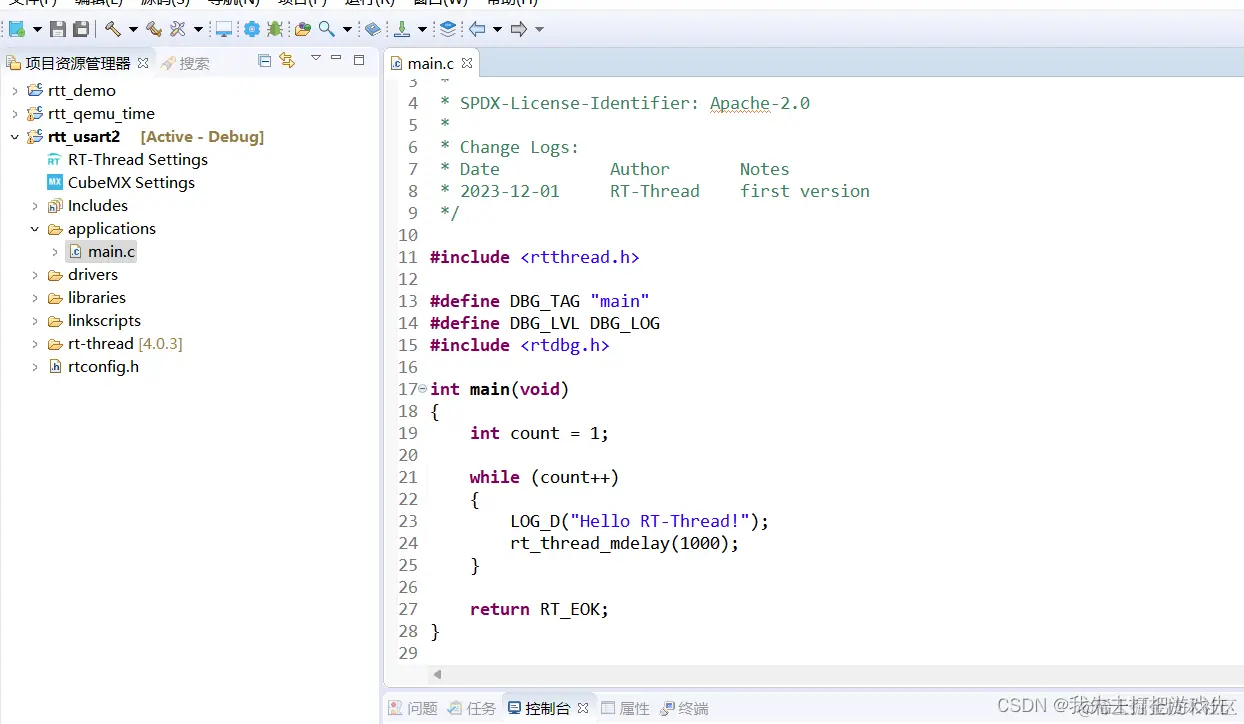Expand the drivers folder
The height and width of the screenshot is (724, 1244).
click(35, 274)
